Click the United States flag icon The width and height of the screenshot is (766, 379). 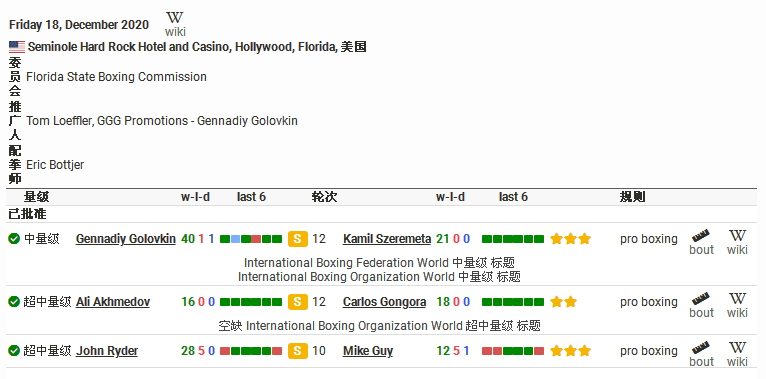click(17, 47)
